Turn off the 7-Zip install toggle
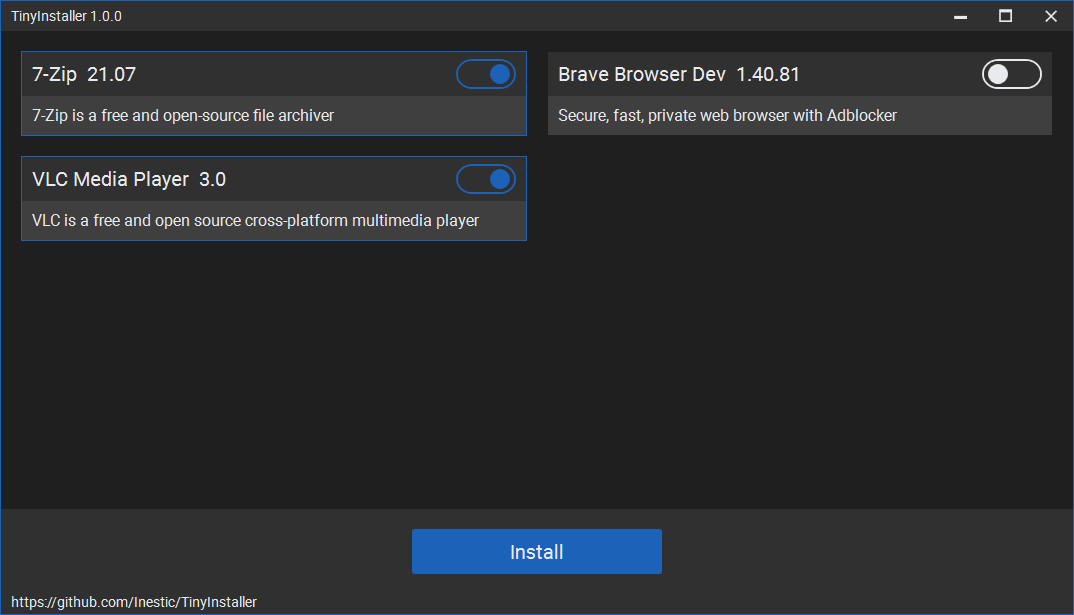Viewport: 1074px width, 615px height. 486,74
